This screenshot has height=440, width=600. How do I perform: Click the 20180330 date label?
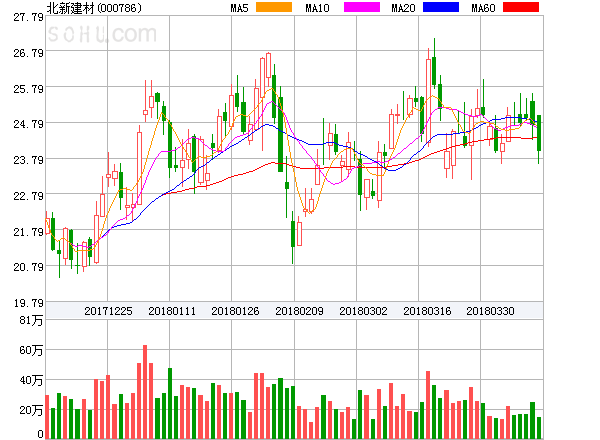(x=490, y=311)
